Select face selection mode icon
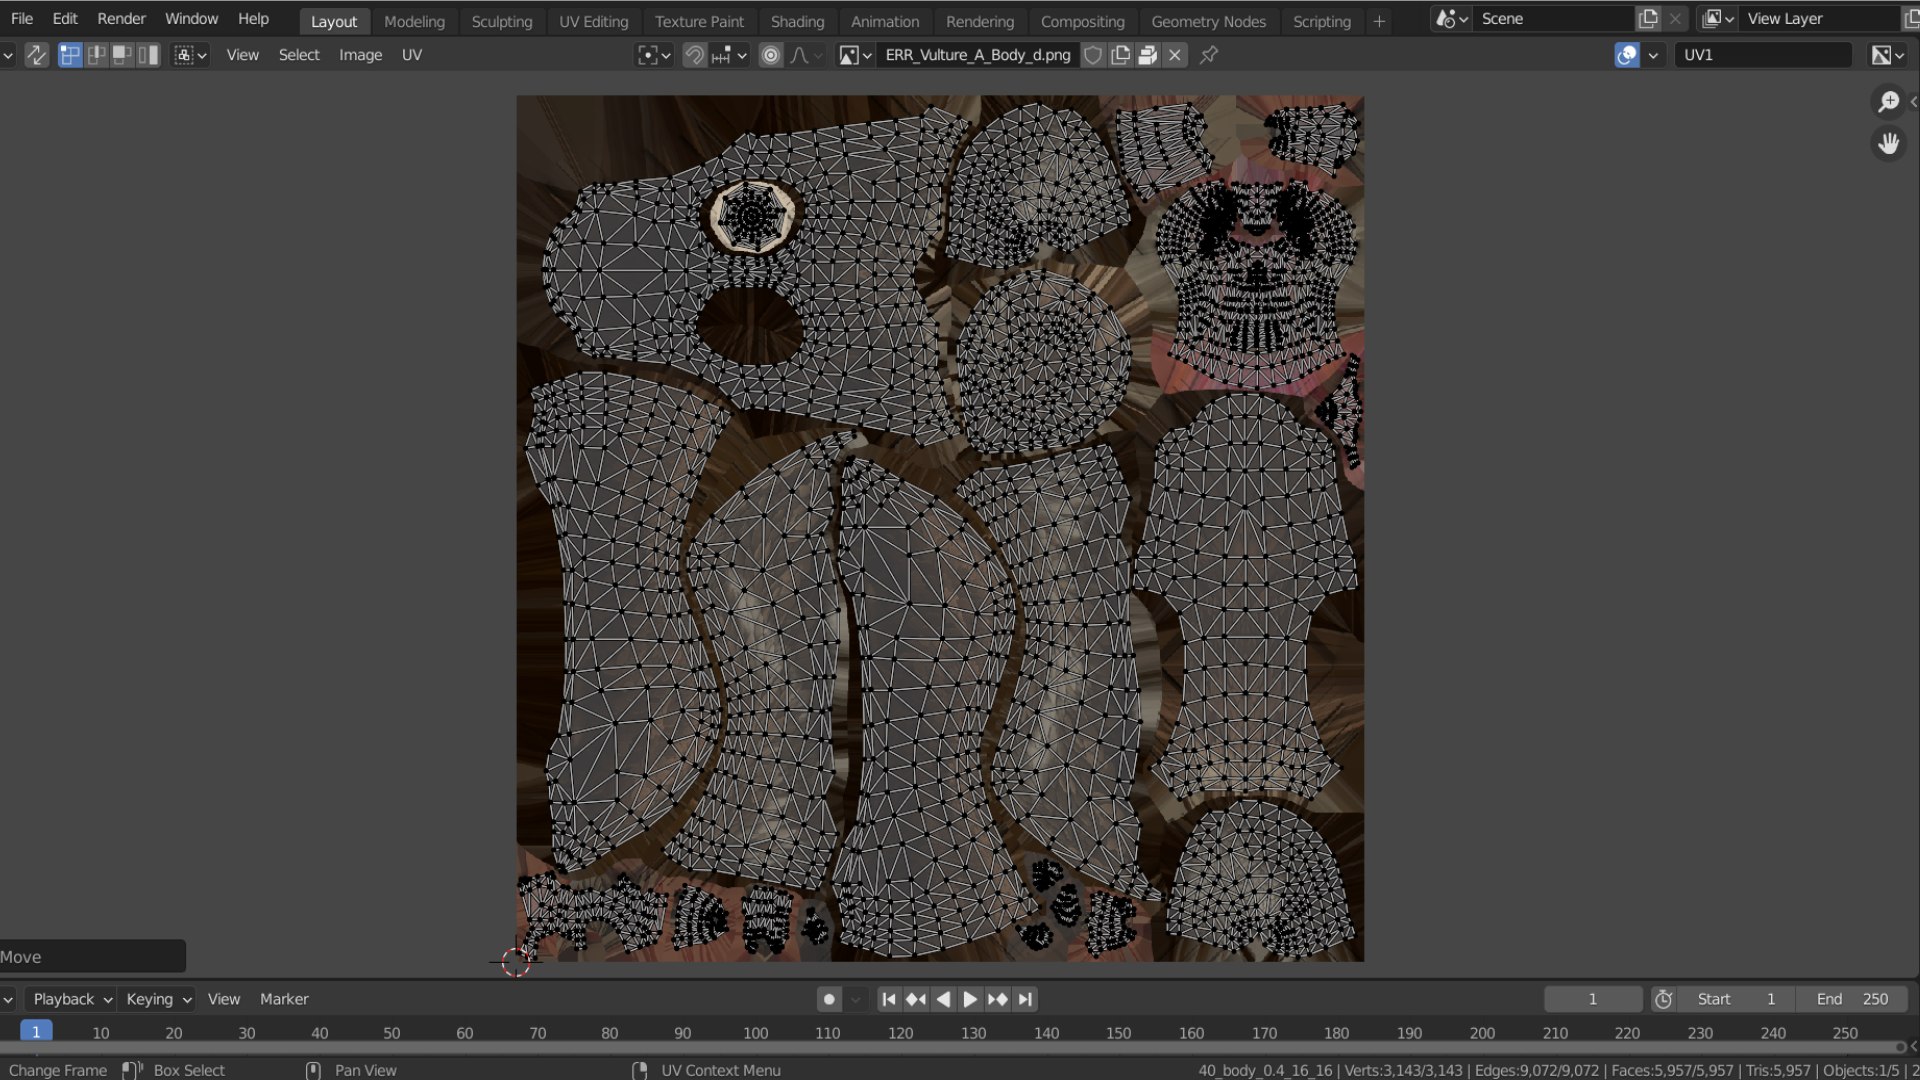The image size is (1920, 1080). (122, 55)
